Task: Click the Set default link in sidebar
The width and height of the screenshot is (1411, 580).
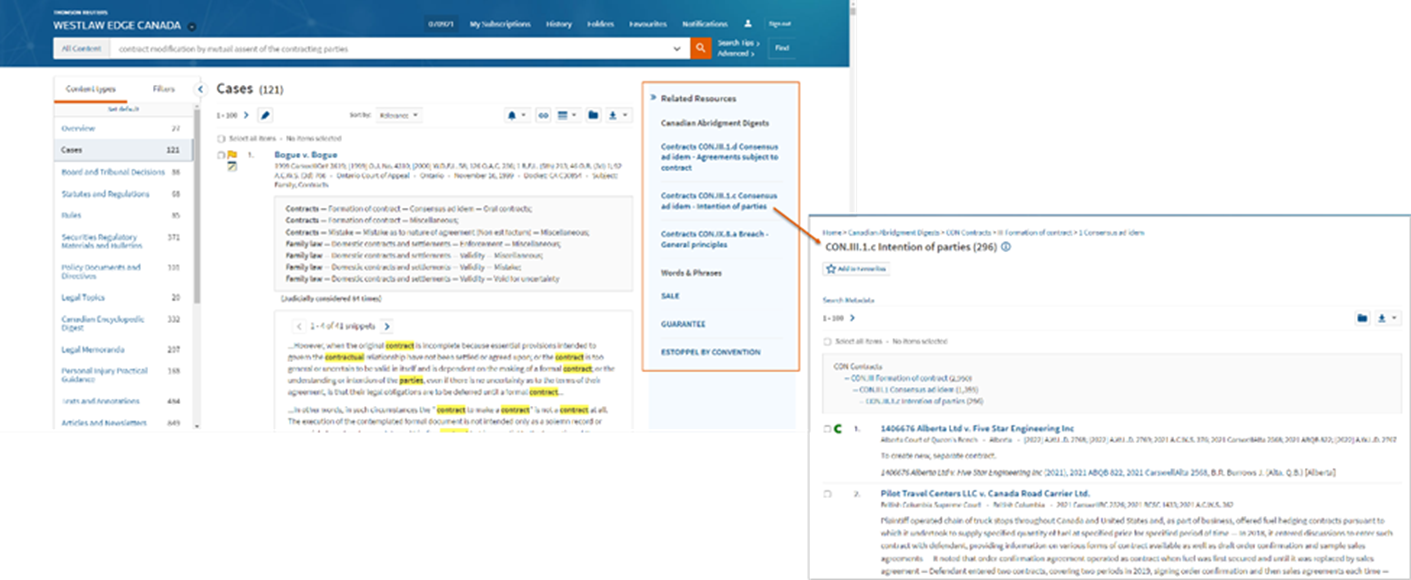Action: click(123, 108)
